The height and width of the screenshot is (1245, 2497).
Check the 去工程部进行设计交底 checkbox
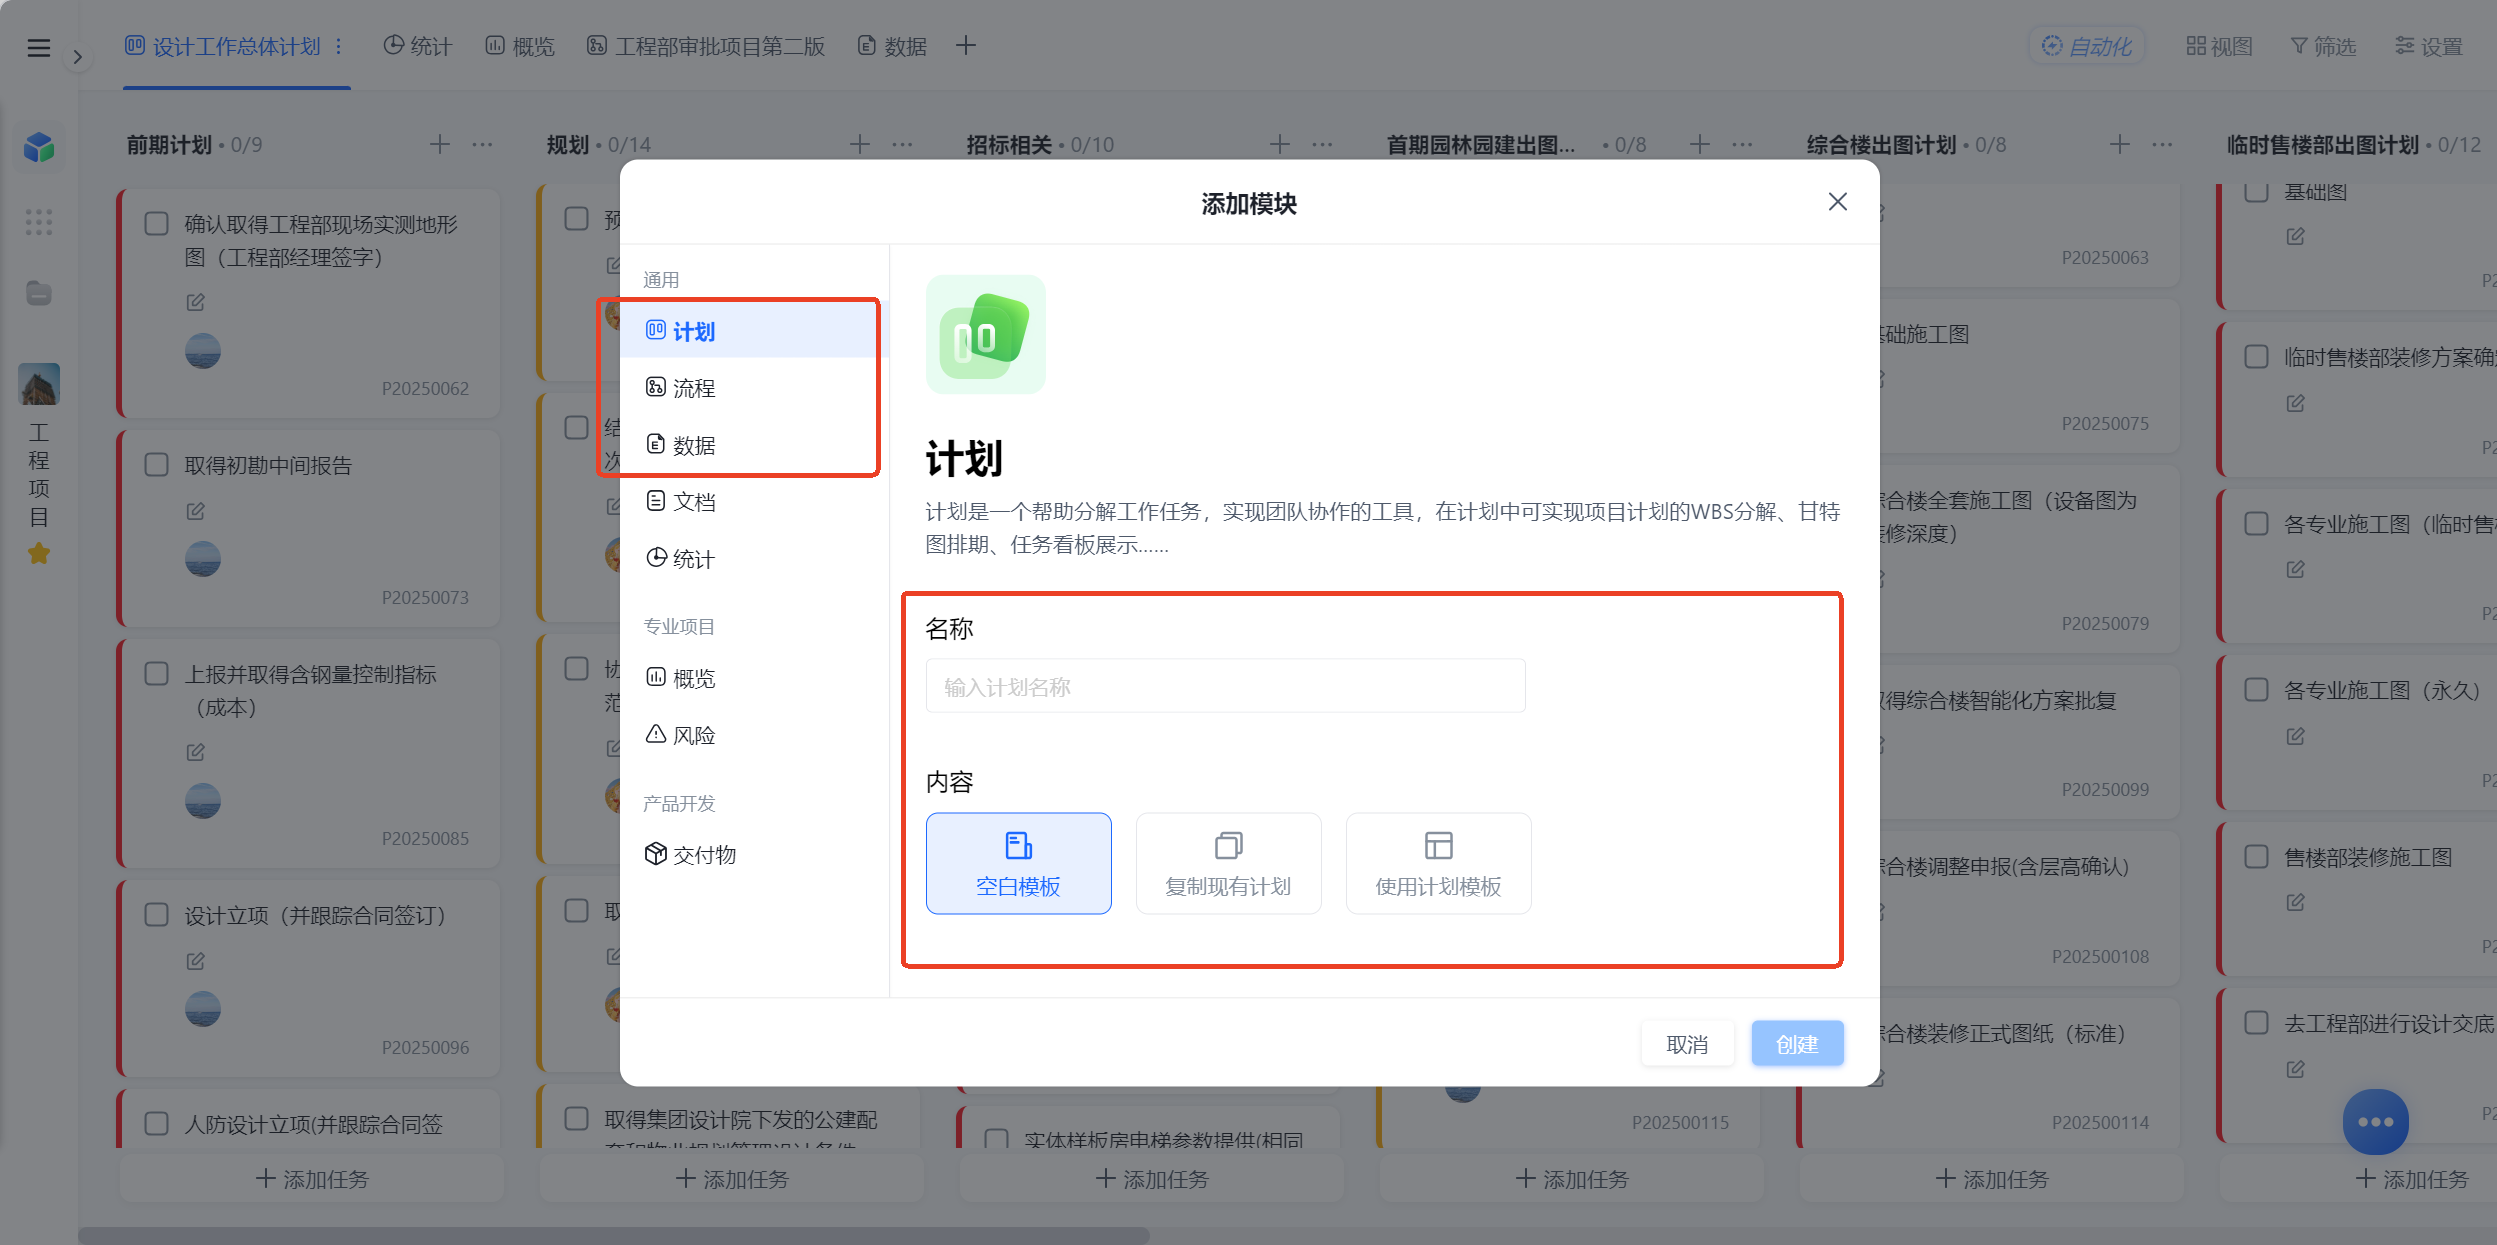pyautogui.click(x=2257, y=1023)
